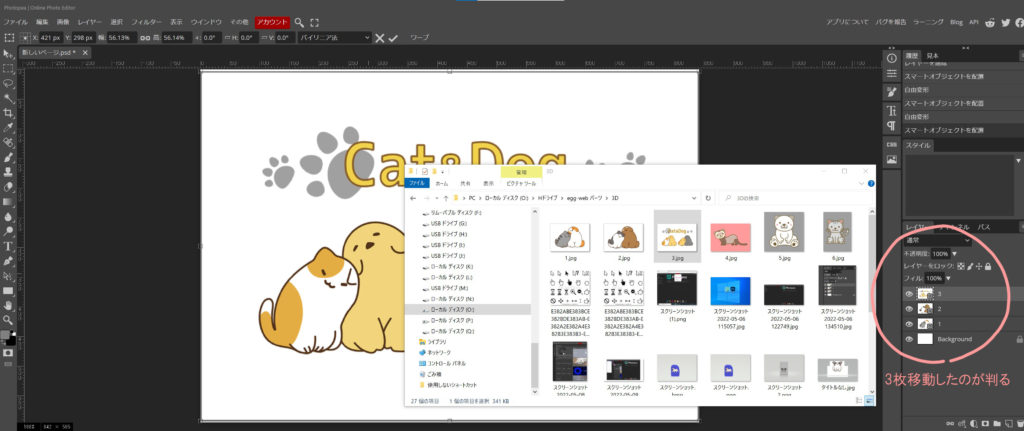This screenshot has height=431, width=1024.
Task: Toggle visibility of layer 2
Action: [x=909, y=309]
